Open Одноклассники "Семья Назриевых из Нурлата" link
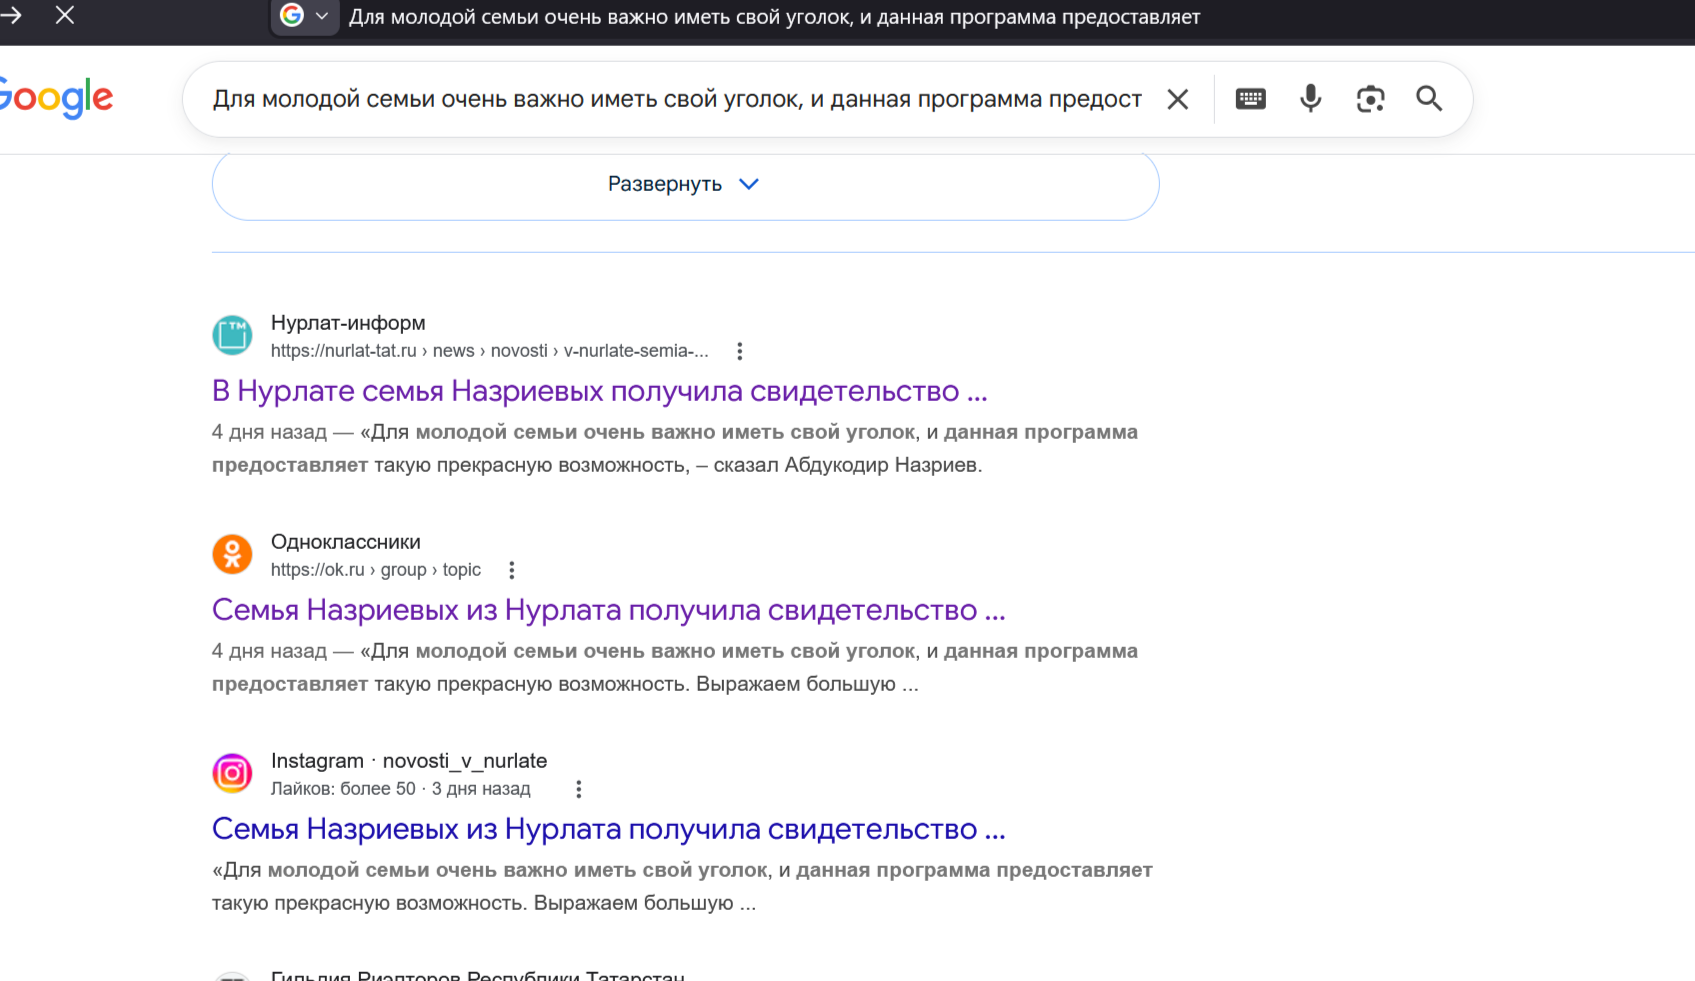 pyautogui.click(x=608, y=610)
